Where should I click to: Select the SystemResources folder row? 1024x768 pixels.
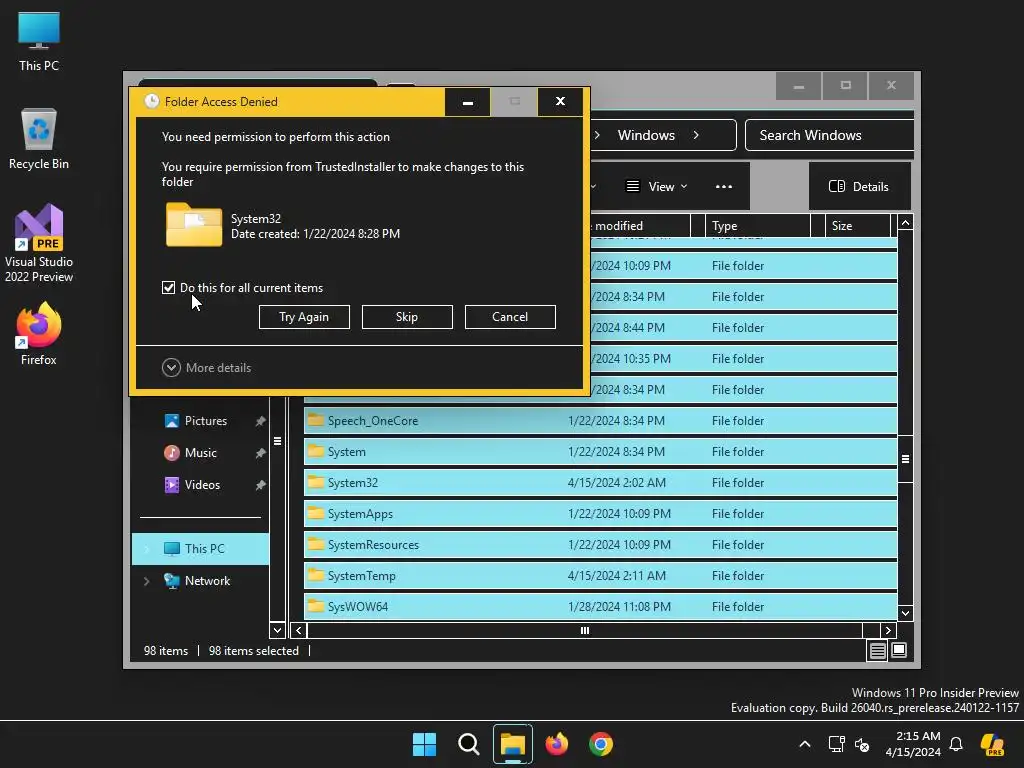pyautogui.click(x=600, y=545)
